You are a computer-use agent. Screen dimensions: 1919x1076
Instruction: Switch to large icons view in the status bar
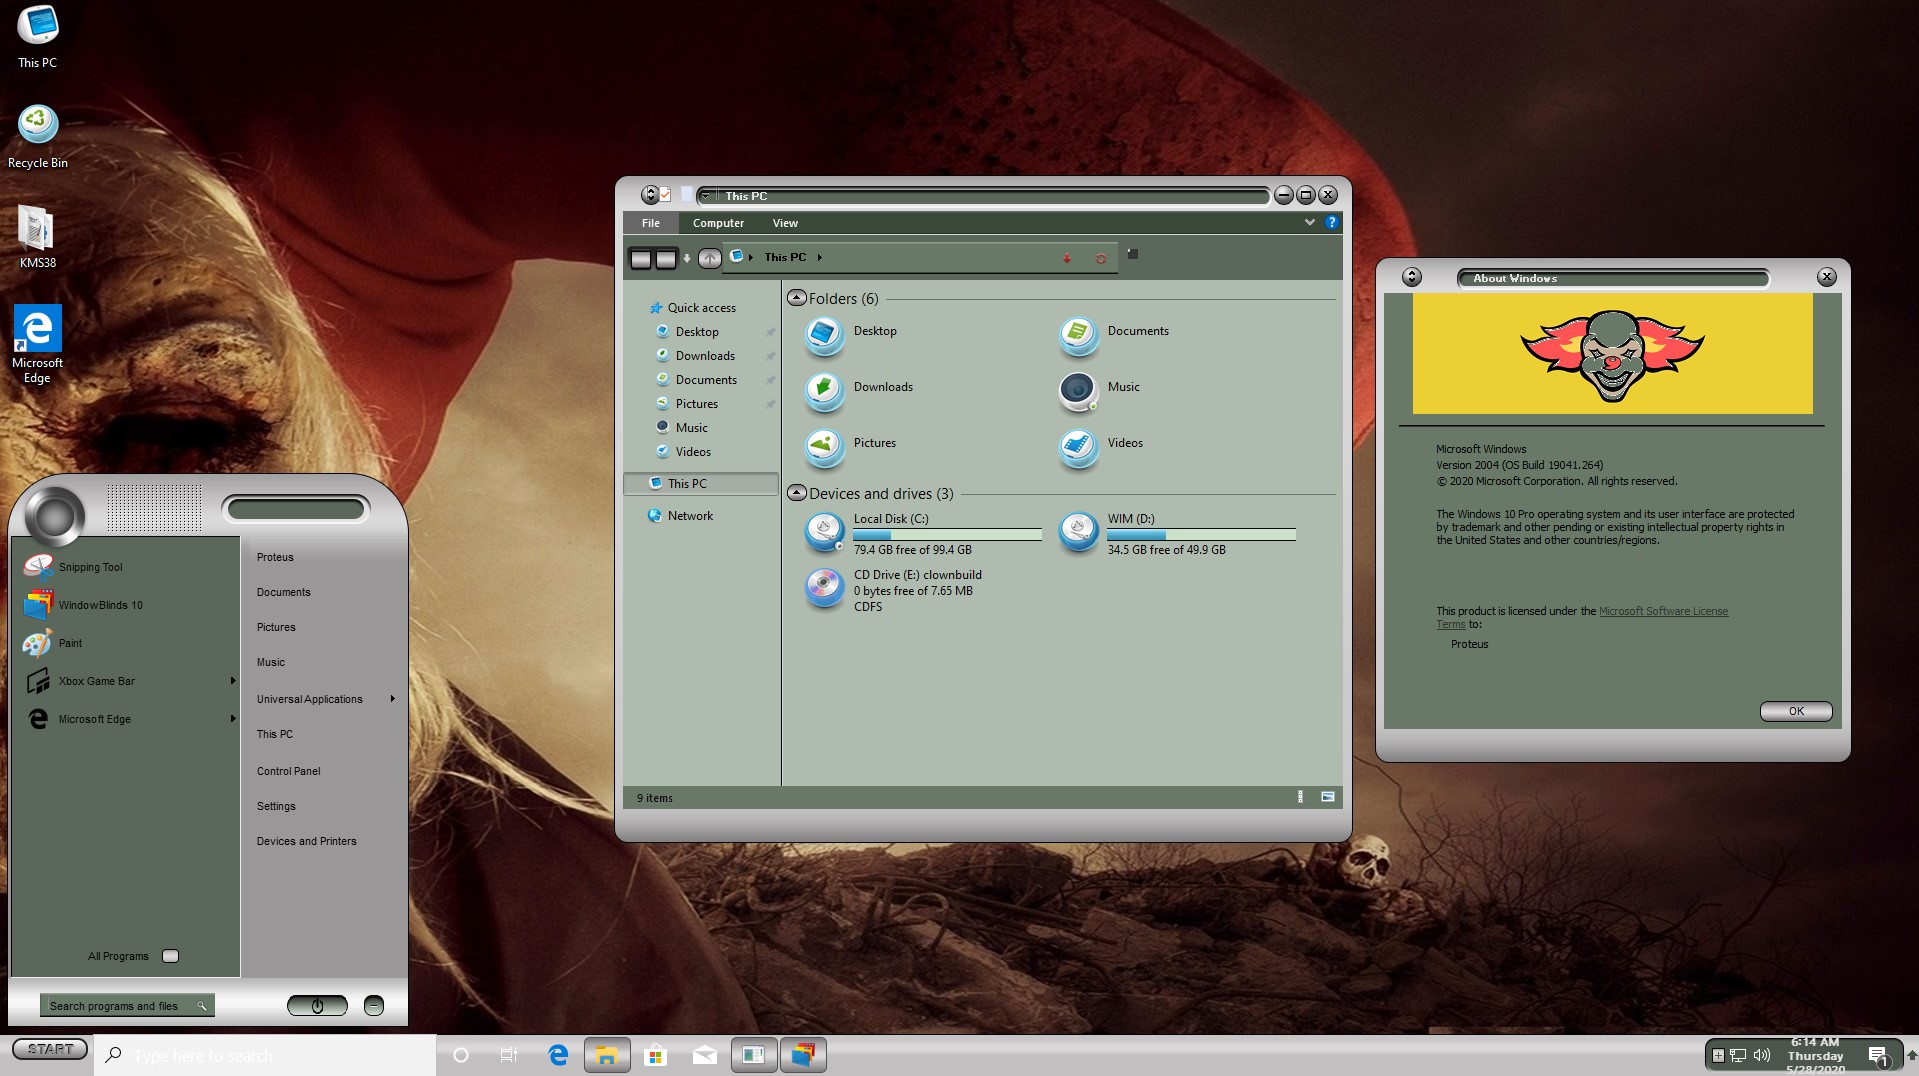tap(1327, 797)
